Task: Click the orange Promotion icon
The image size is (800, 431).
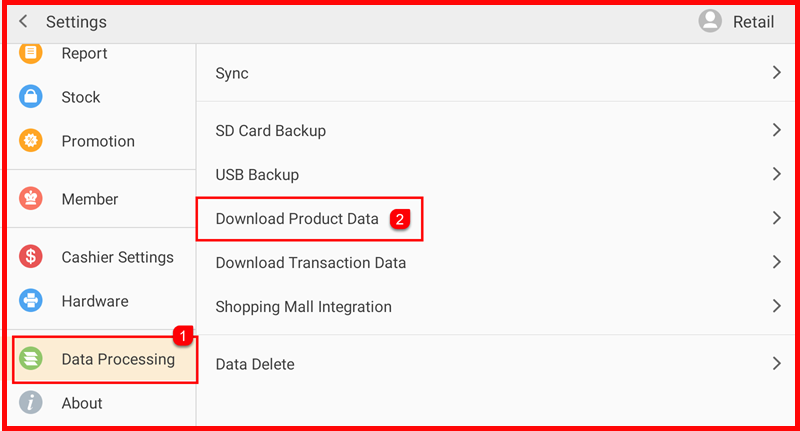Action: point(31,141)
